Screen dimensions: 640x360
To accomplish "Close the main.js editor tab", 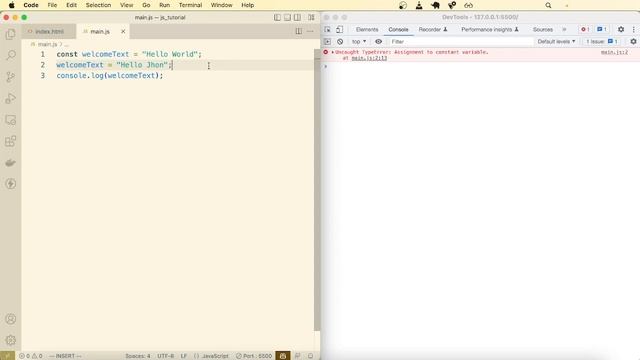I will (123, 31).
